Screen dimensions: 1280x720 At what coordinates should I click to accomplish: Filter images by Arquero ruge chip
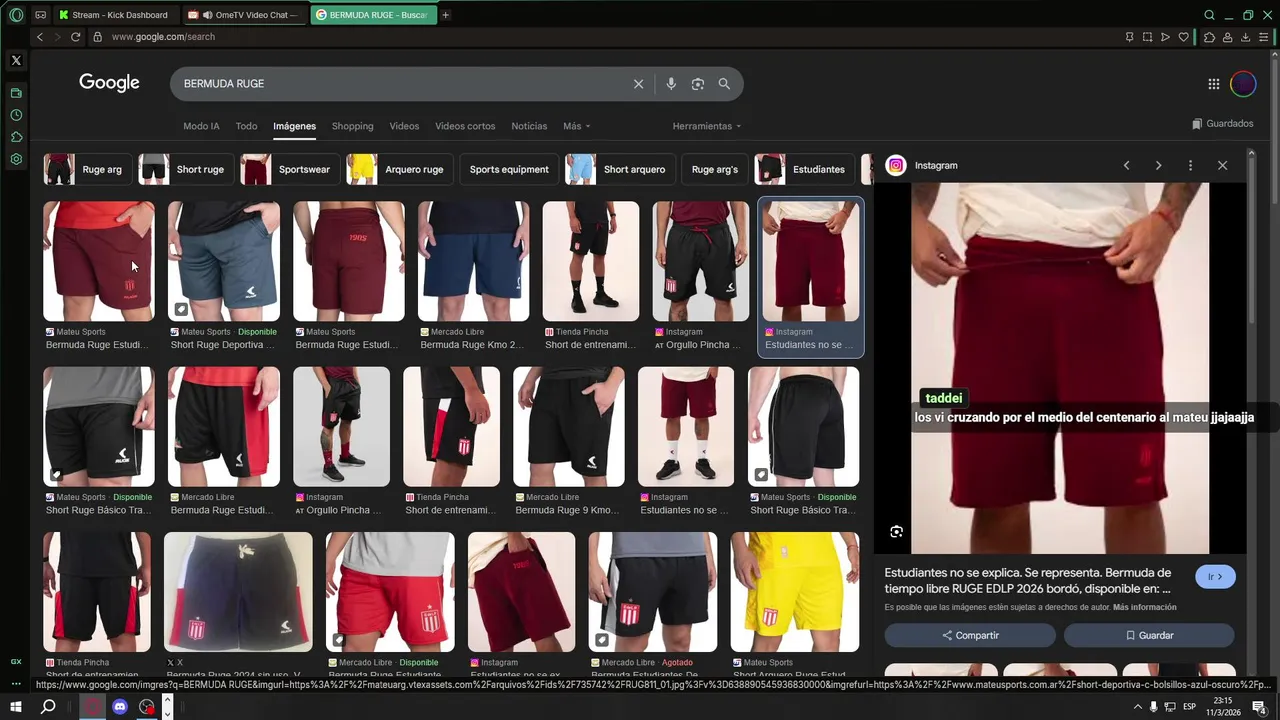point(399,170)
